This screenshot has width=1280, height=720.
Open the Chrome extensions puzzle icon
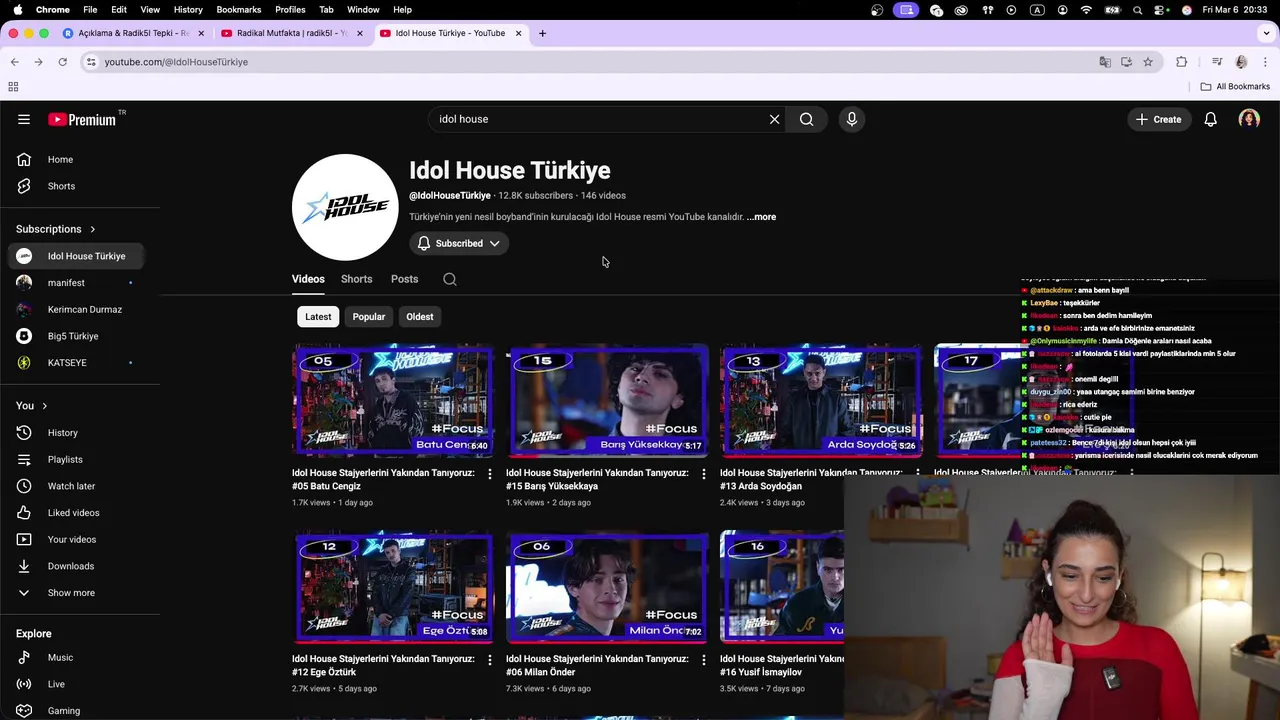click(1181, 62)
